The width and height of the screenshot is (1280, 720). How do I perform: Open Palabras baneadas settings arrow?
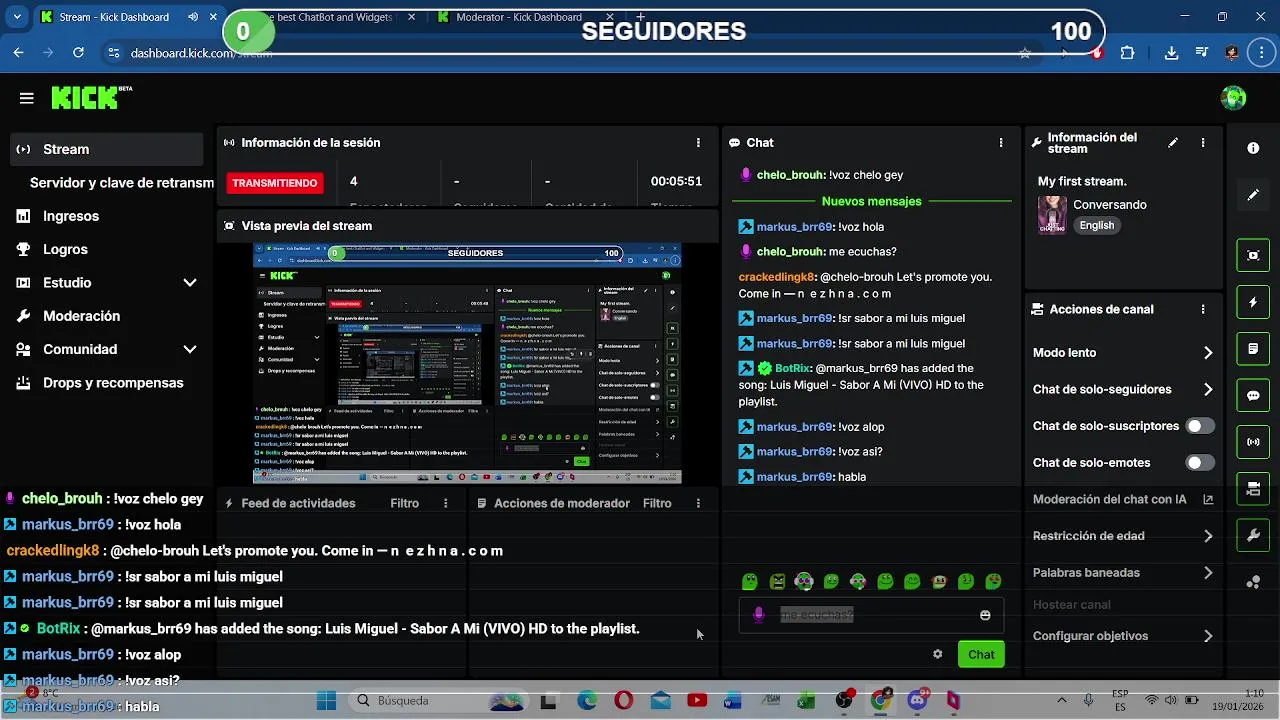pyautogui.click(x=1208, y=573)
